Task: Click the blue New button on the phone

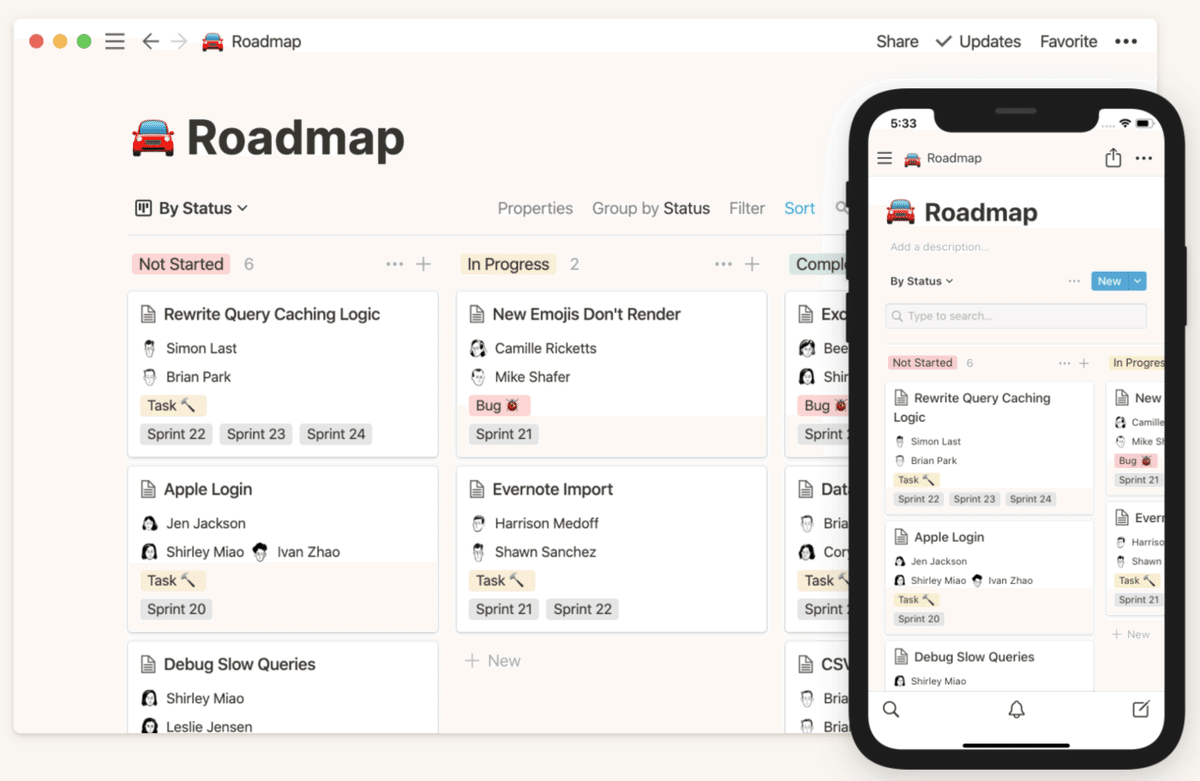Action: point(1109,281)
